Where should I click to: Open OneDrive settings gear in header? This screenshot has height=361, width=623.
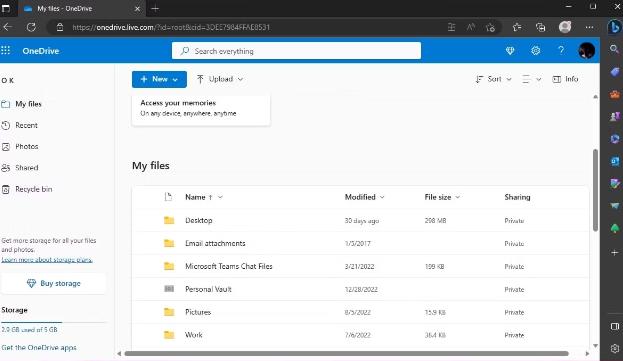point(535,50)
